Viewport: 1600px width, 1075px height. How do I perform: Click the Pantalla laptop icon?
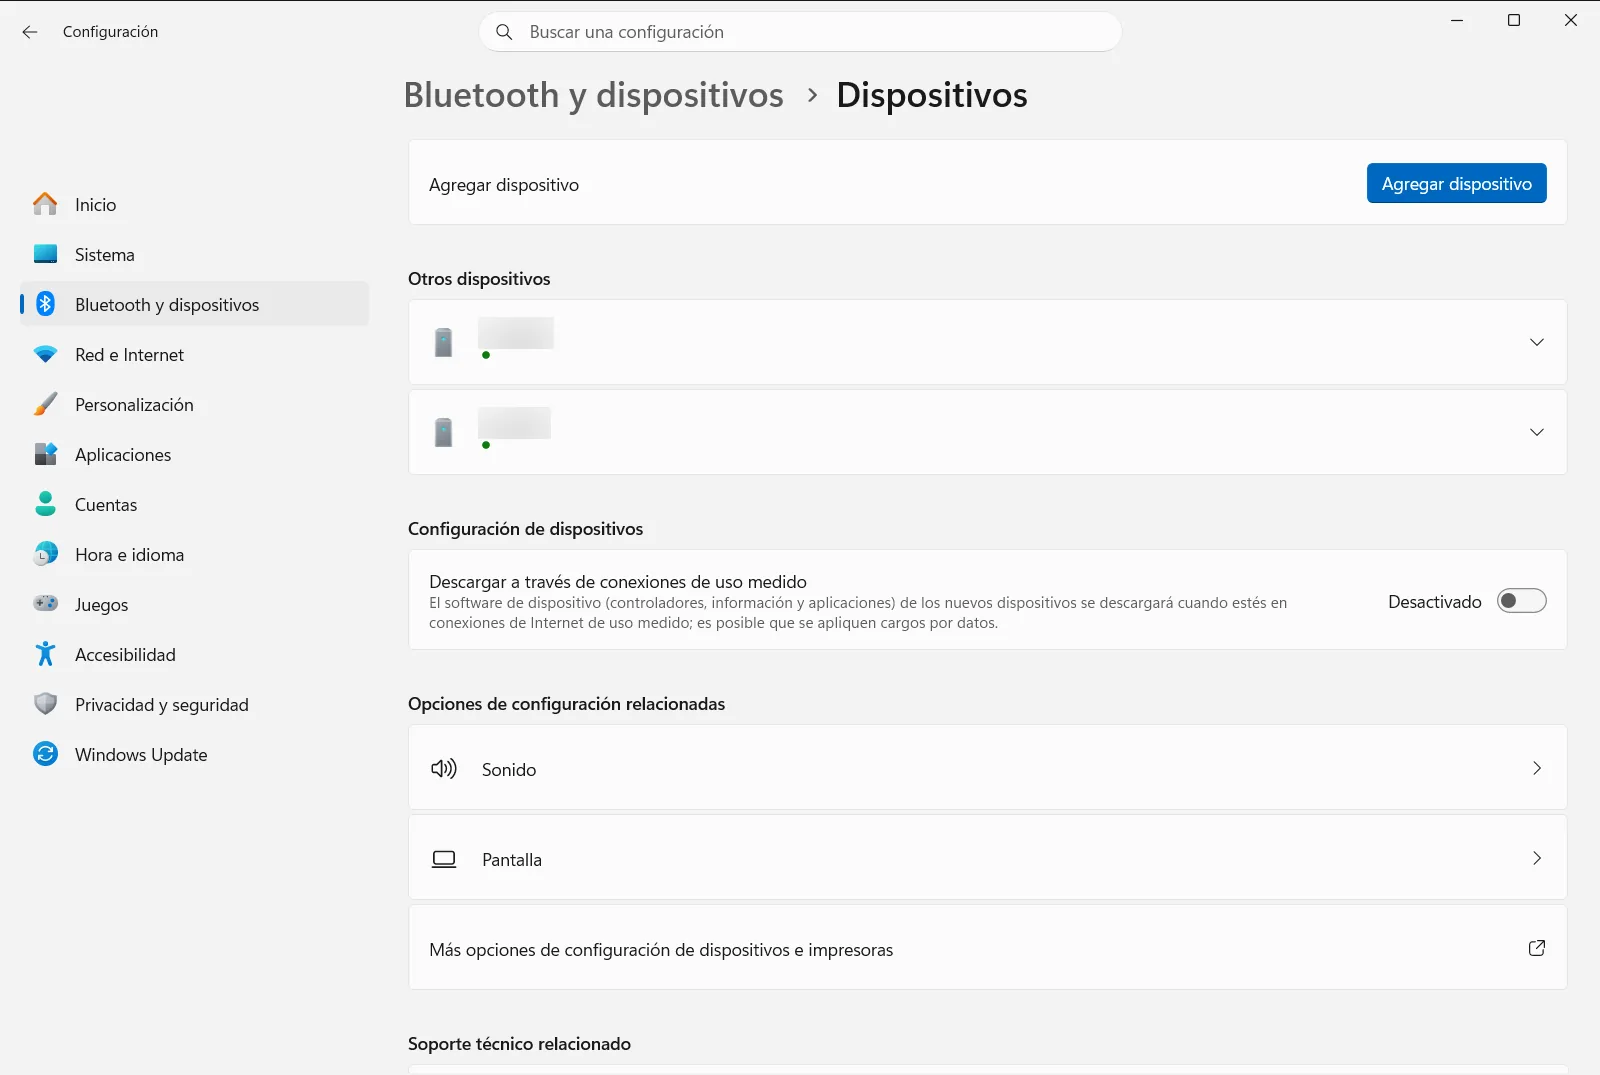pos(444,859)
